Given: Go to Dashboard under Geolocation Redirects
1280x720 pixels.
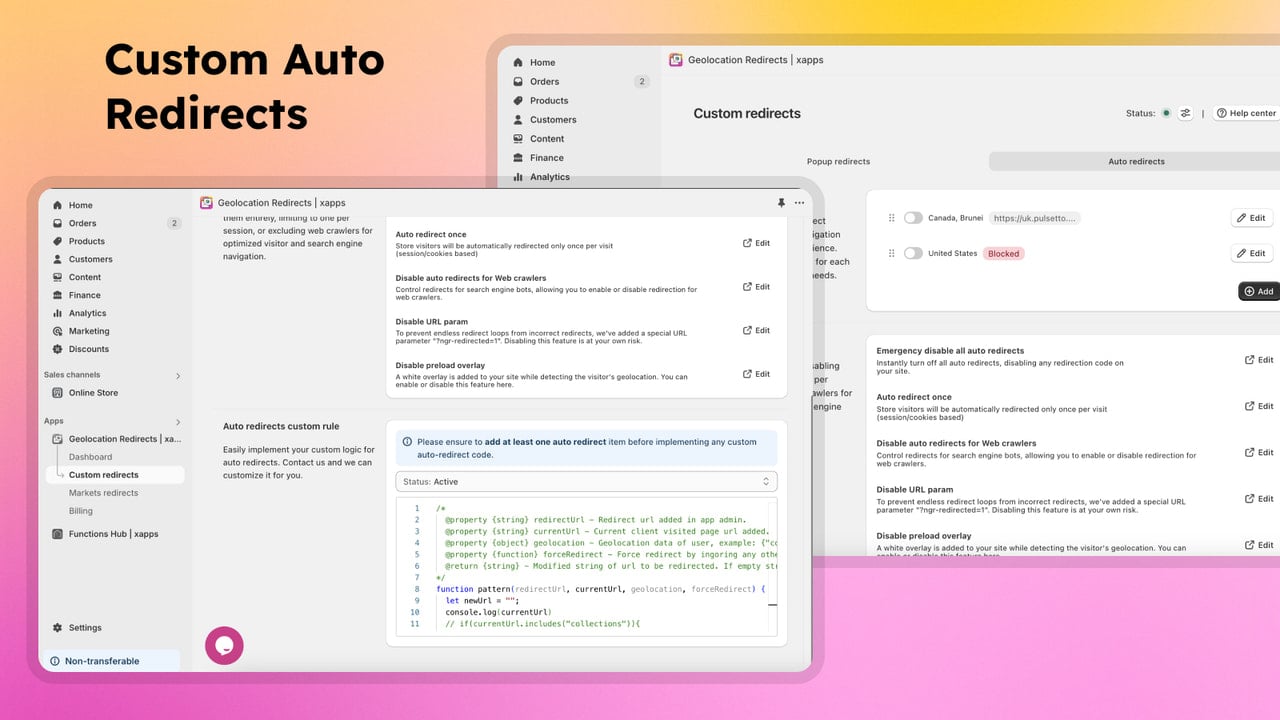Looking at the screenshot, I should (90, 457).
